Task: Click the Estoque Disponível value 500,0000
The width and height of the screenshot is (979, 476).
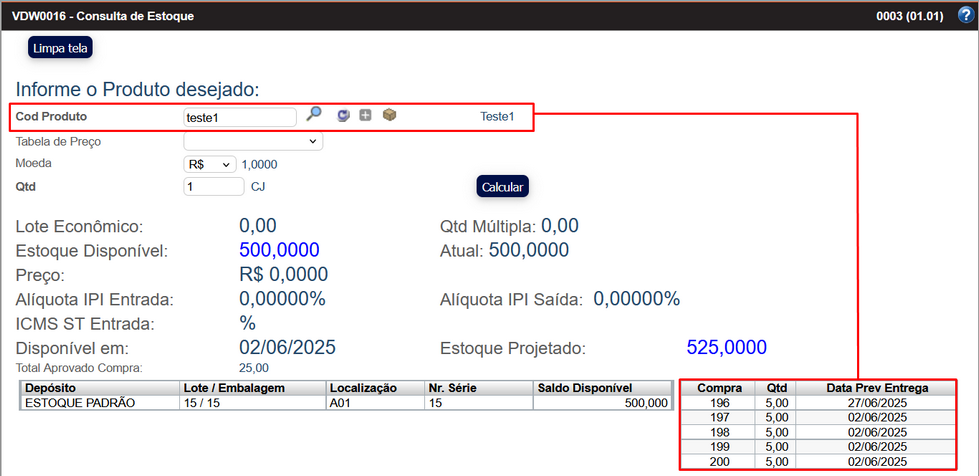Action: point(279,250)
